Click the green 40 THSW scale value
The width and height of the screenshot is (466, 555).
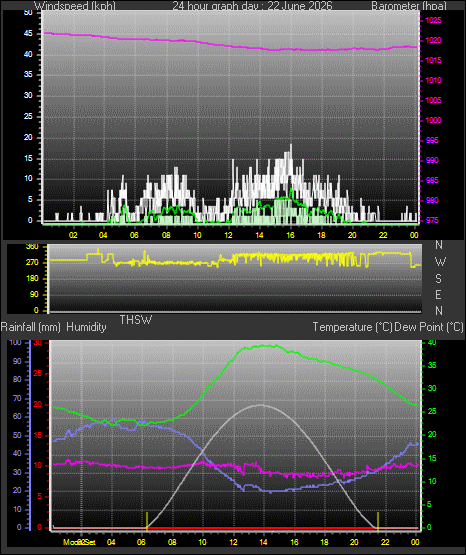(x=432, y=343)
